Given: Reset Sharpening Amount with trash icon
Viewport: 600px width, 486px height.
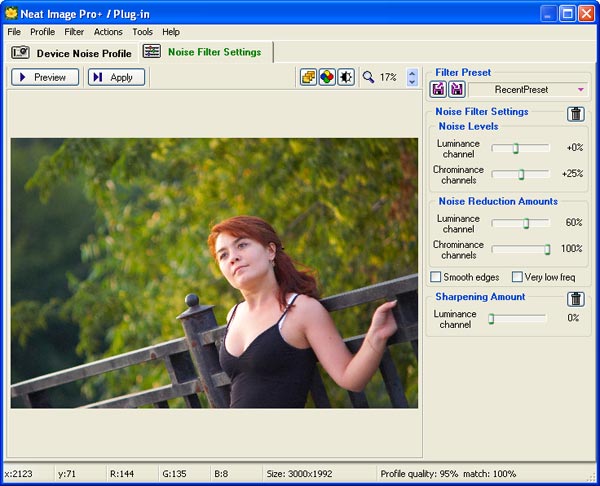Looking at the screenshot, I should 576,299.
